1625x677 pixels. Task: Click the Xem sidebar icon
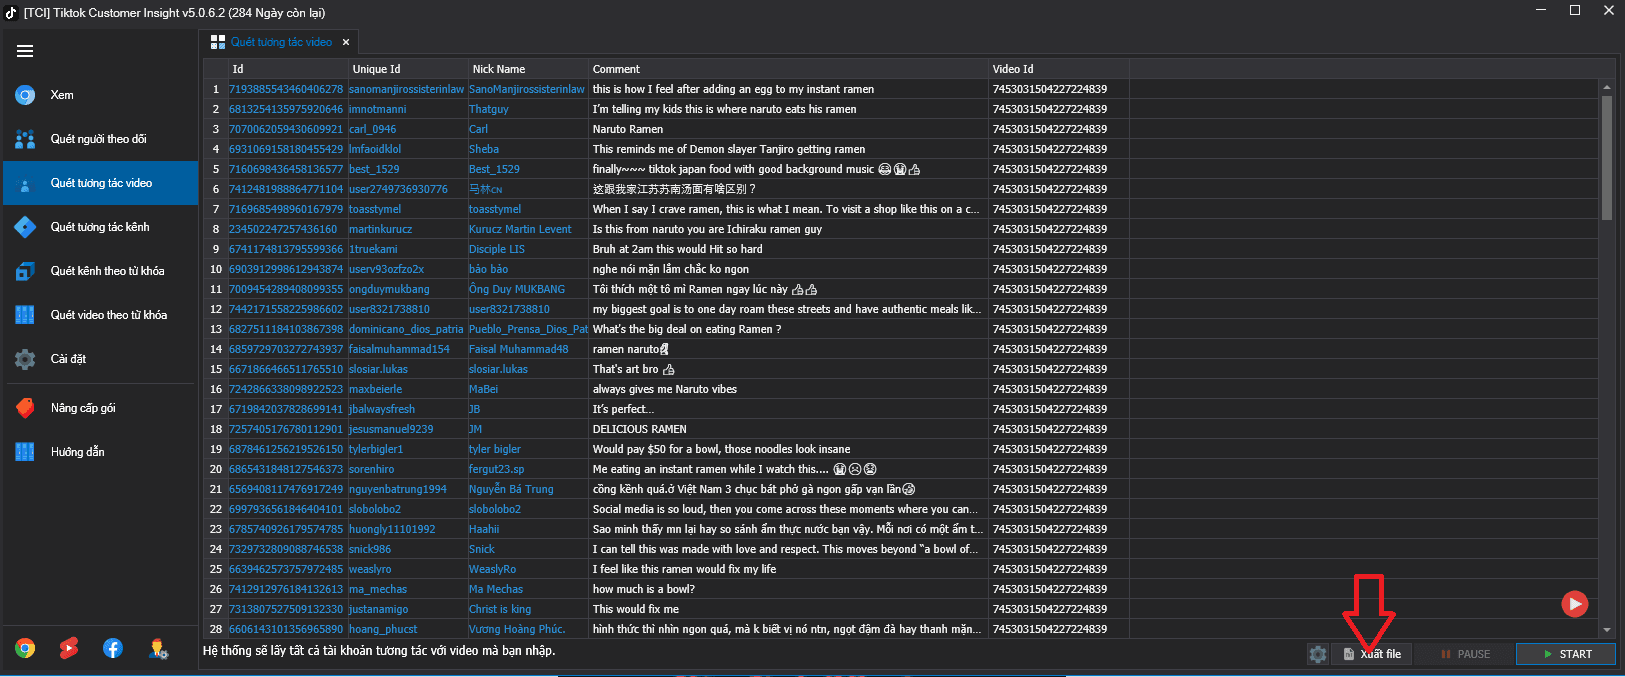[x=25, y=95]
